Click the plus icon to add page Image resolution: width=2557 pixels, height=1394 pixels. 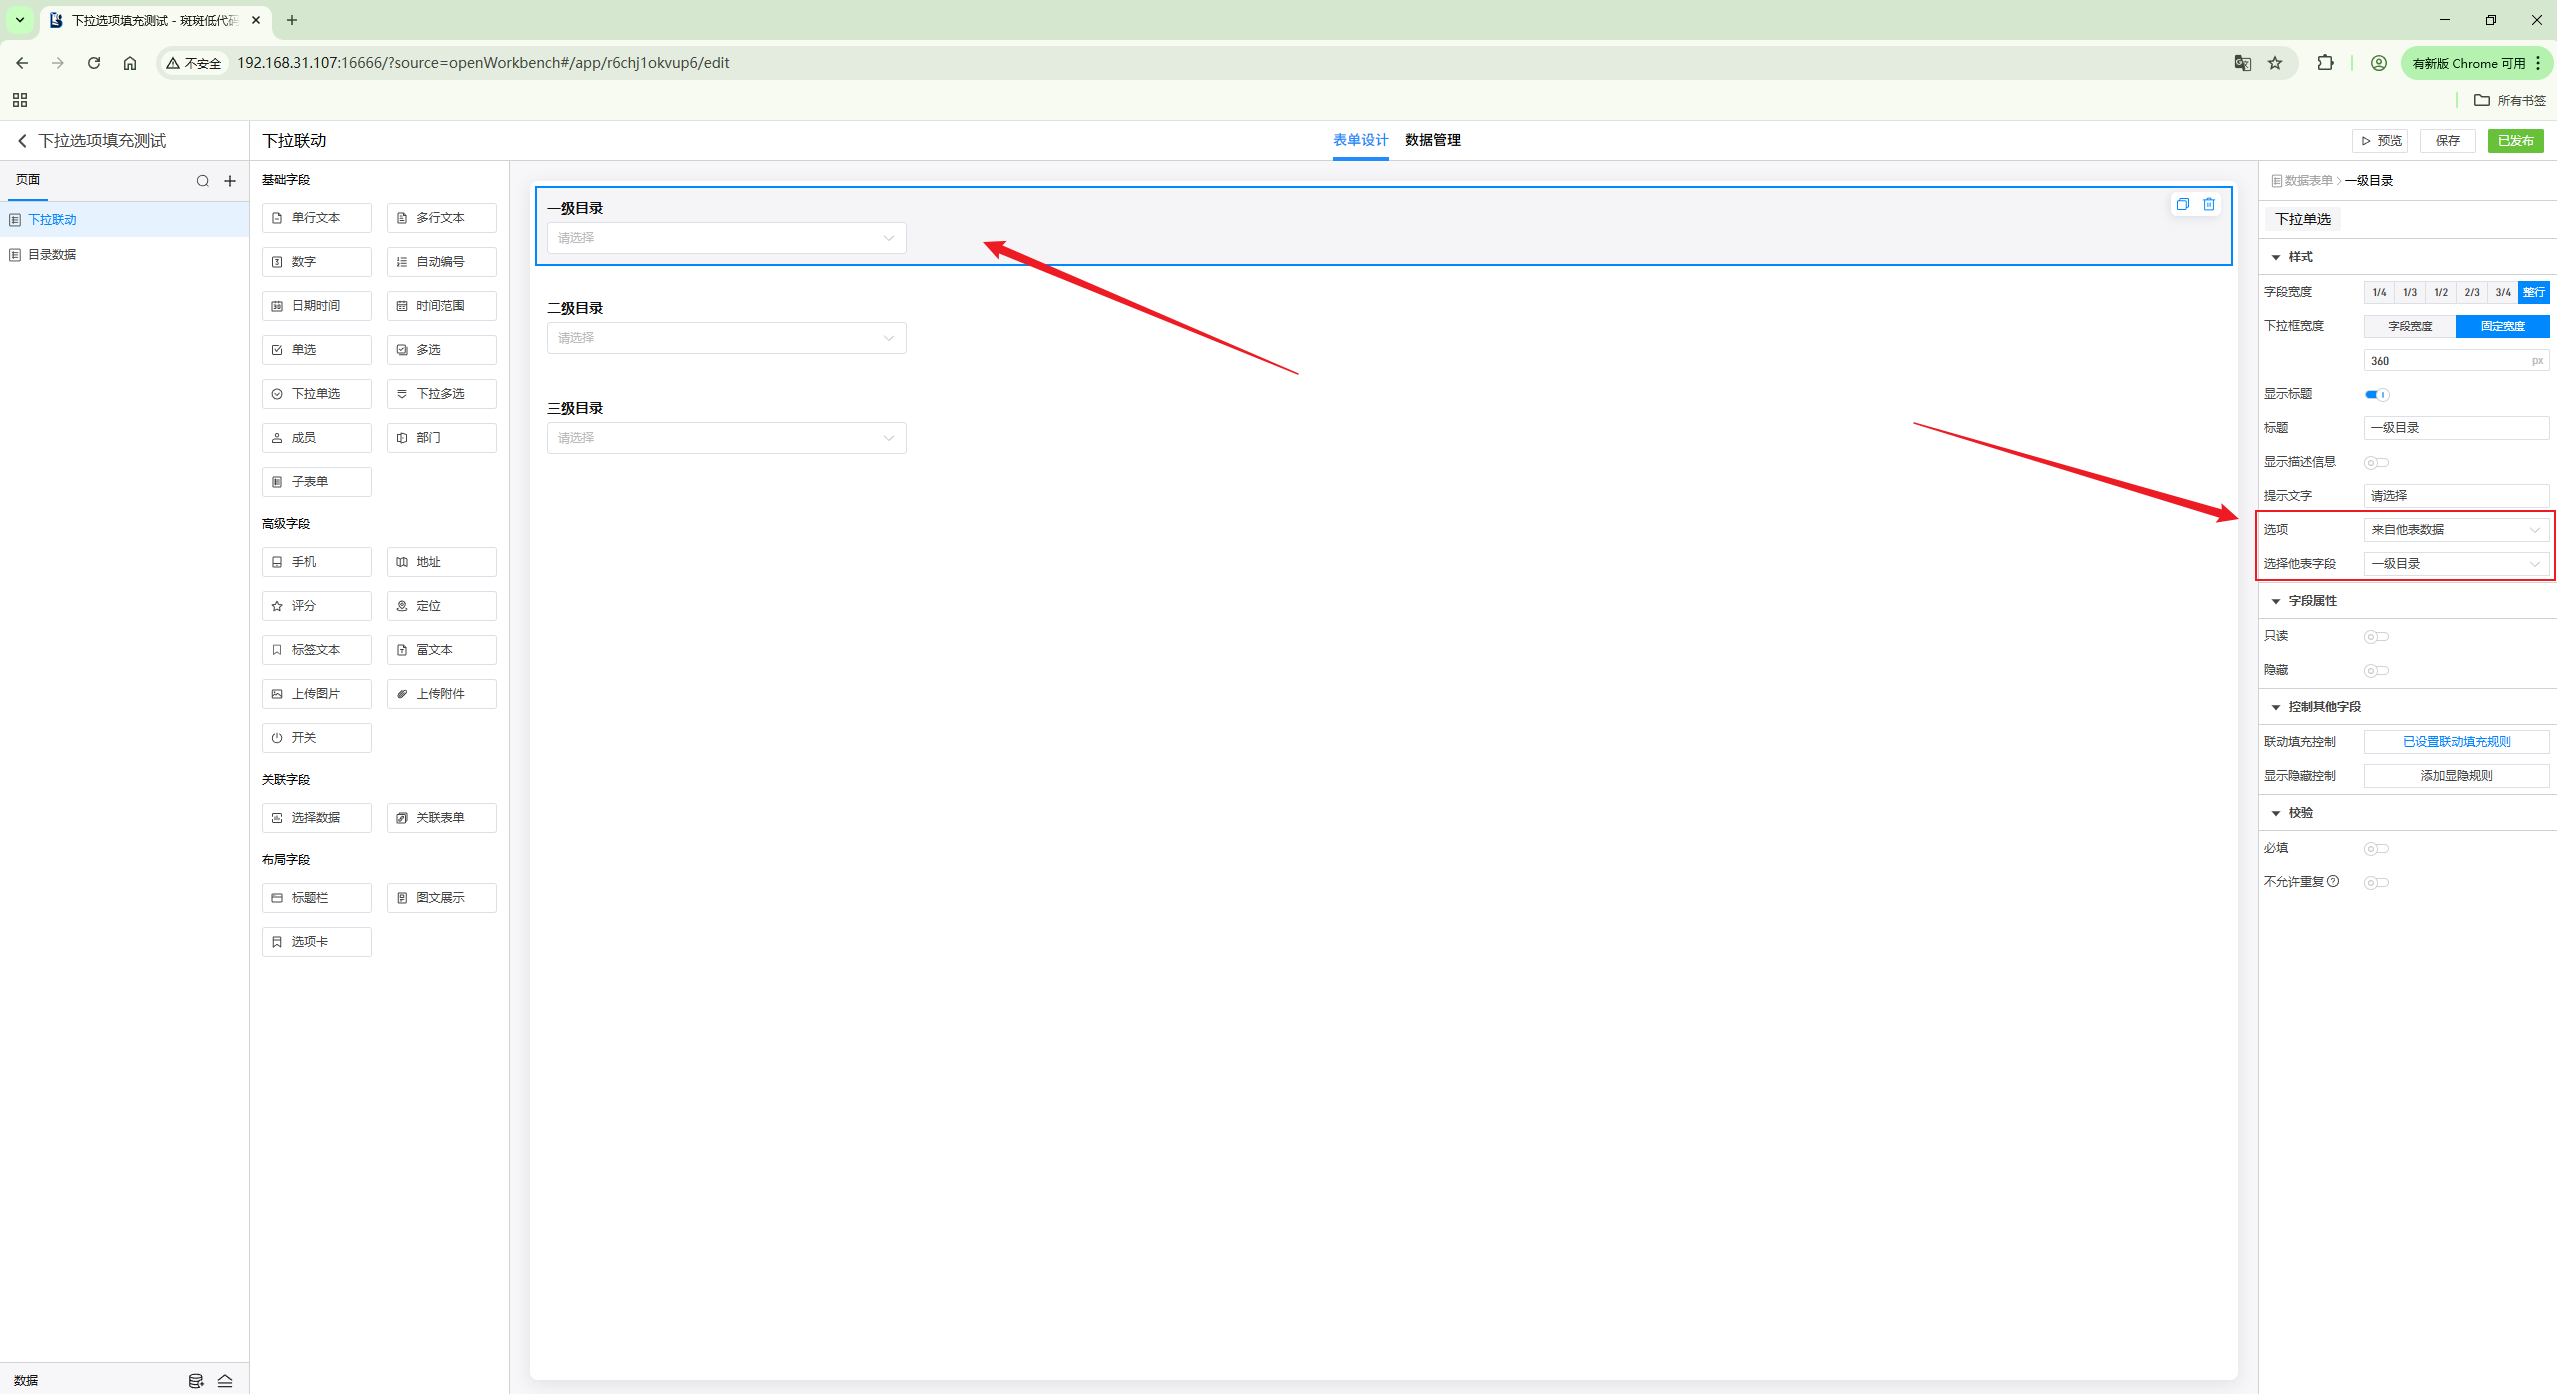click(x=230, y=181)
